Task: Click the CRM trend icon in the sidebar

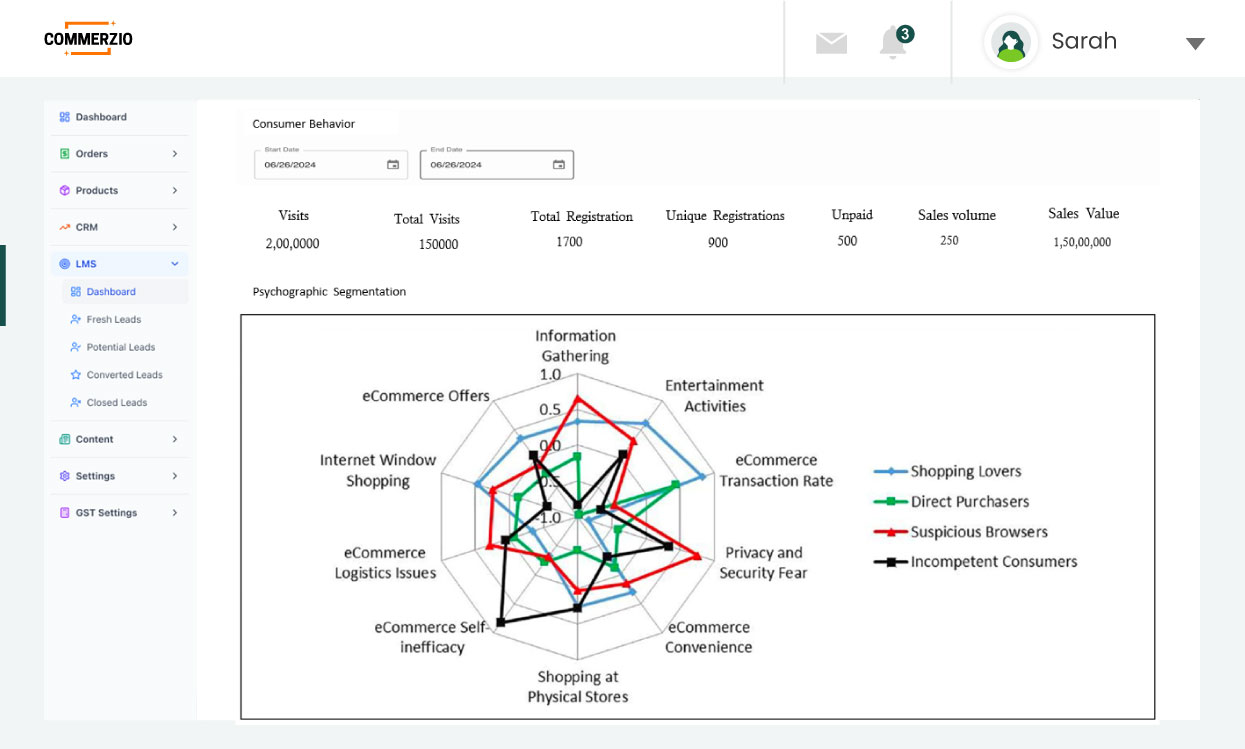Action: click(65, 228)
